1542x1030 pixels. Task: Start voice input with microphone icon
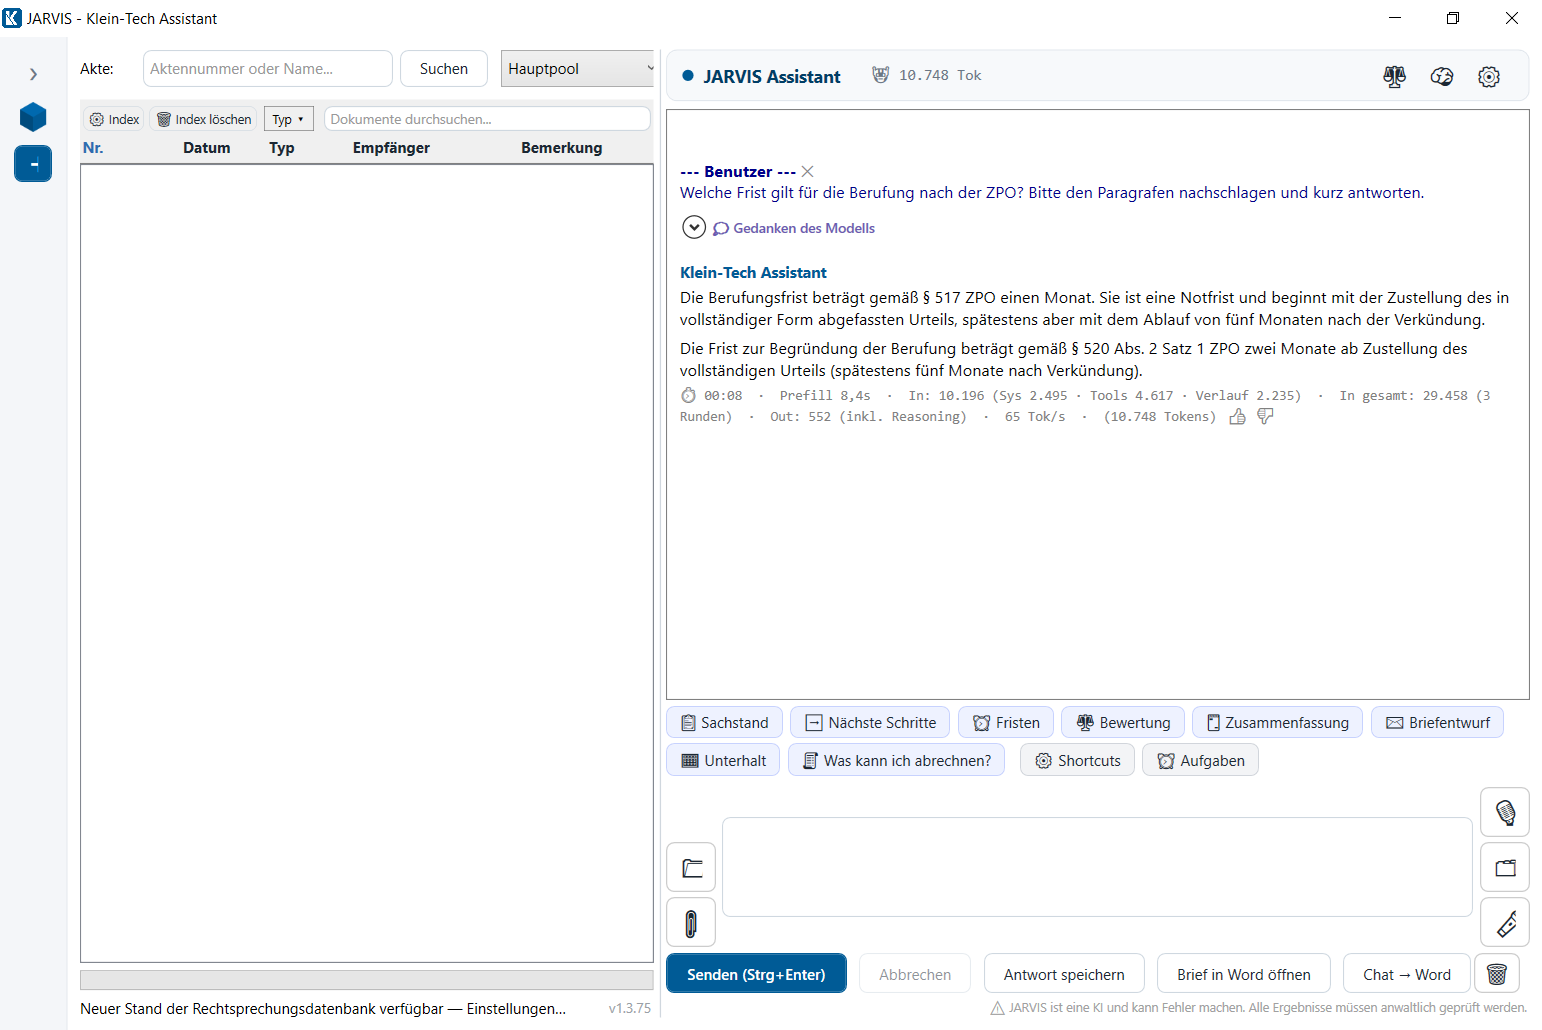click(x=1505, y=812)
